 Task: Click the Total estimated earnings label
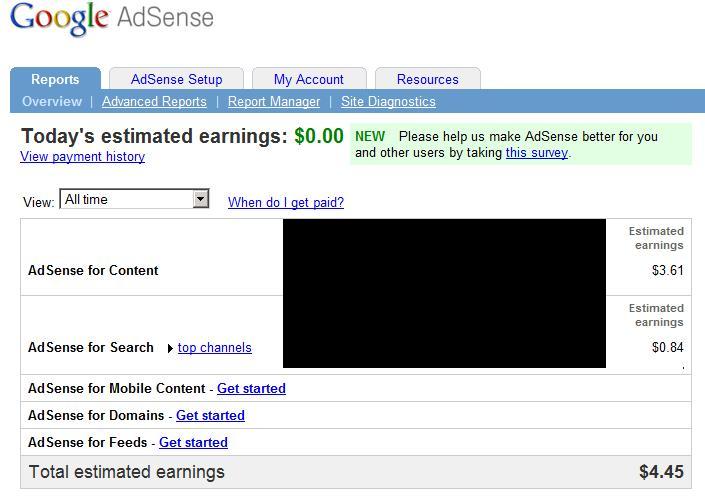click(x=126, y=472)
